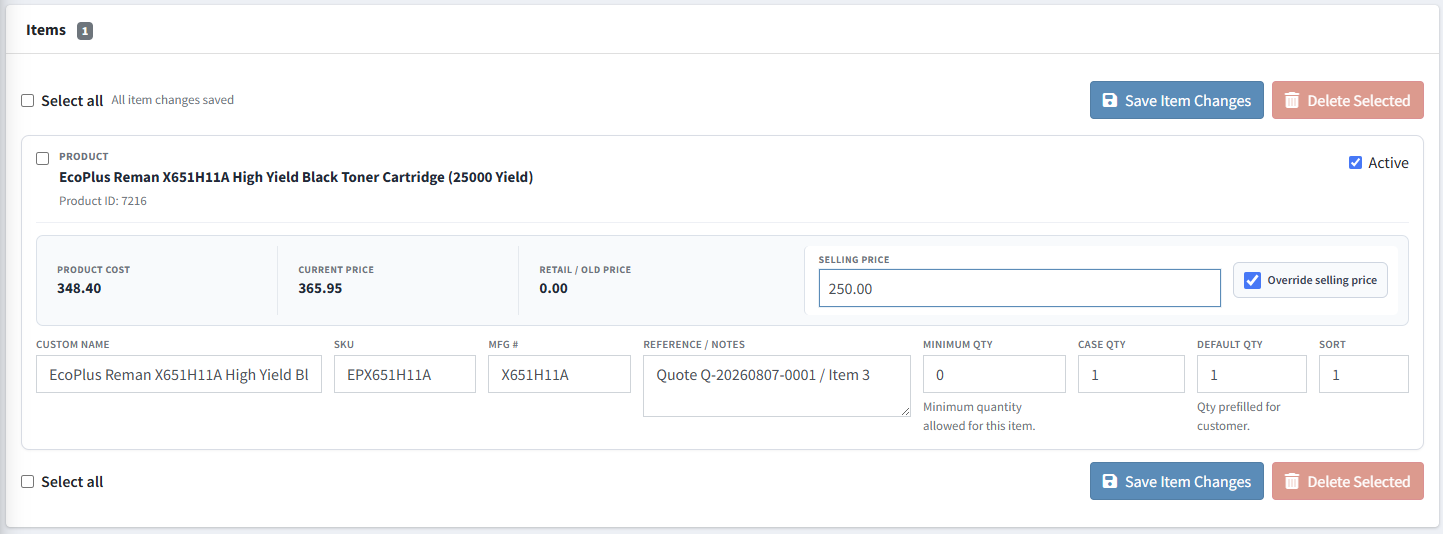1443x534 pixels.
Task: Click the trash icon in bottom Delete button
Action: [x=1292, y=481]
